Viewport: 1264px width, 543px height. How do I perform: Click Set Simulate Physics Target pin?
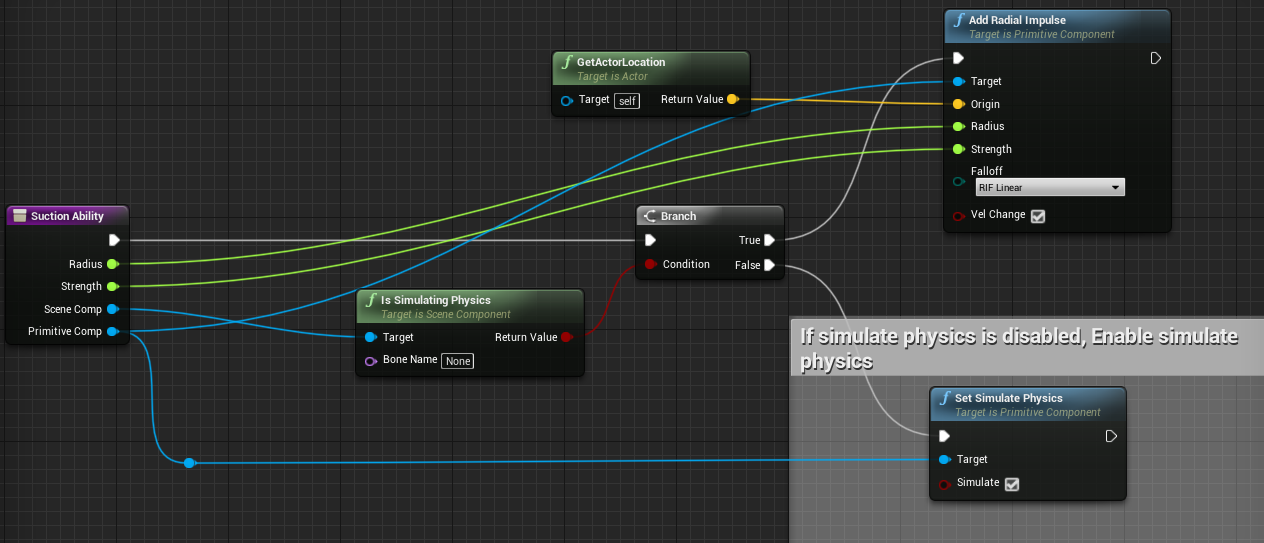[x=944, y=459]
